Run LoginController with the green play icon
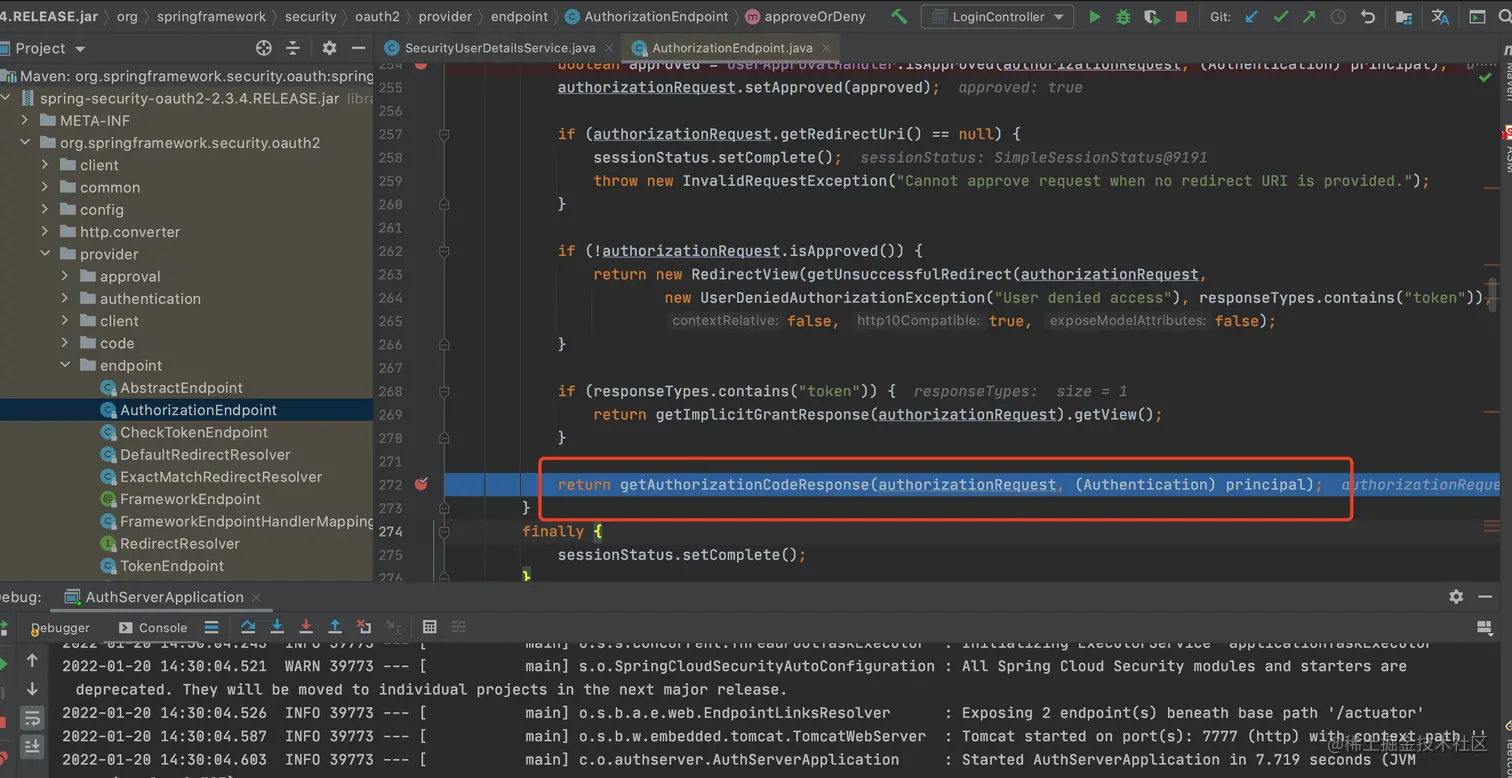Screen dimensions: 1512x778 tap(1094, 17)
